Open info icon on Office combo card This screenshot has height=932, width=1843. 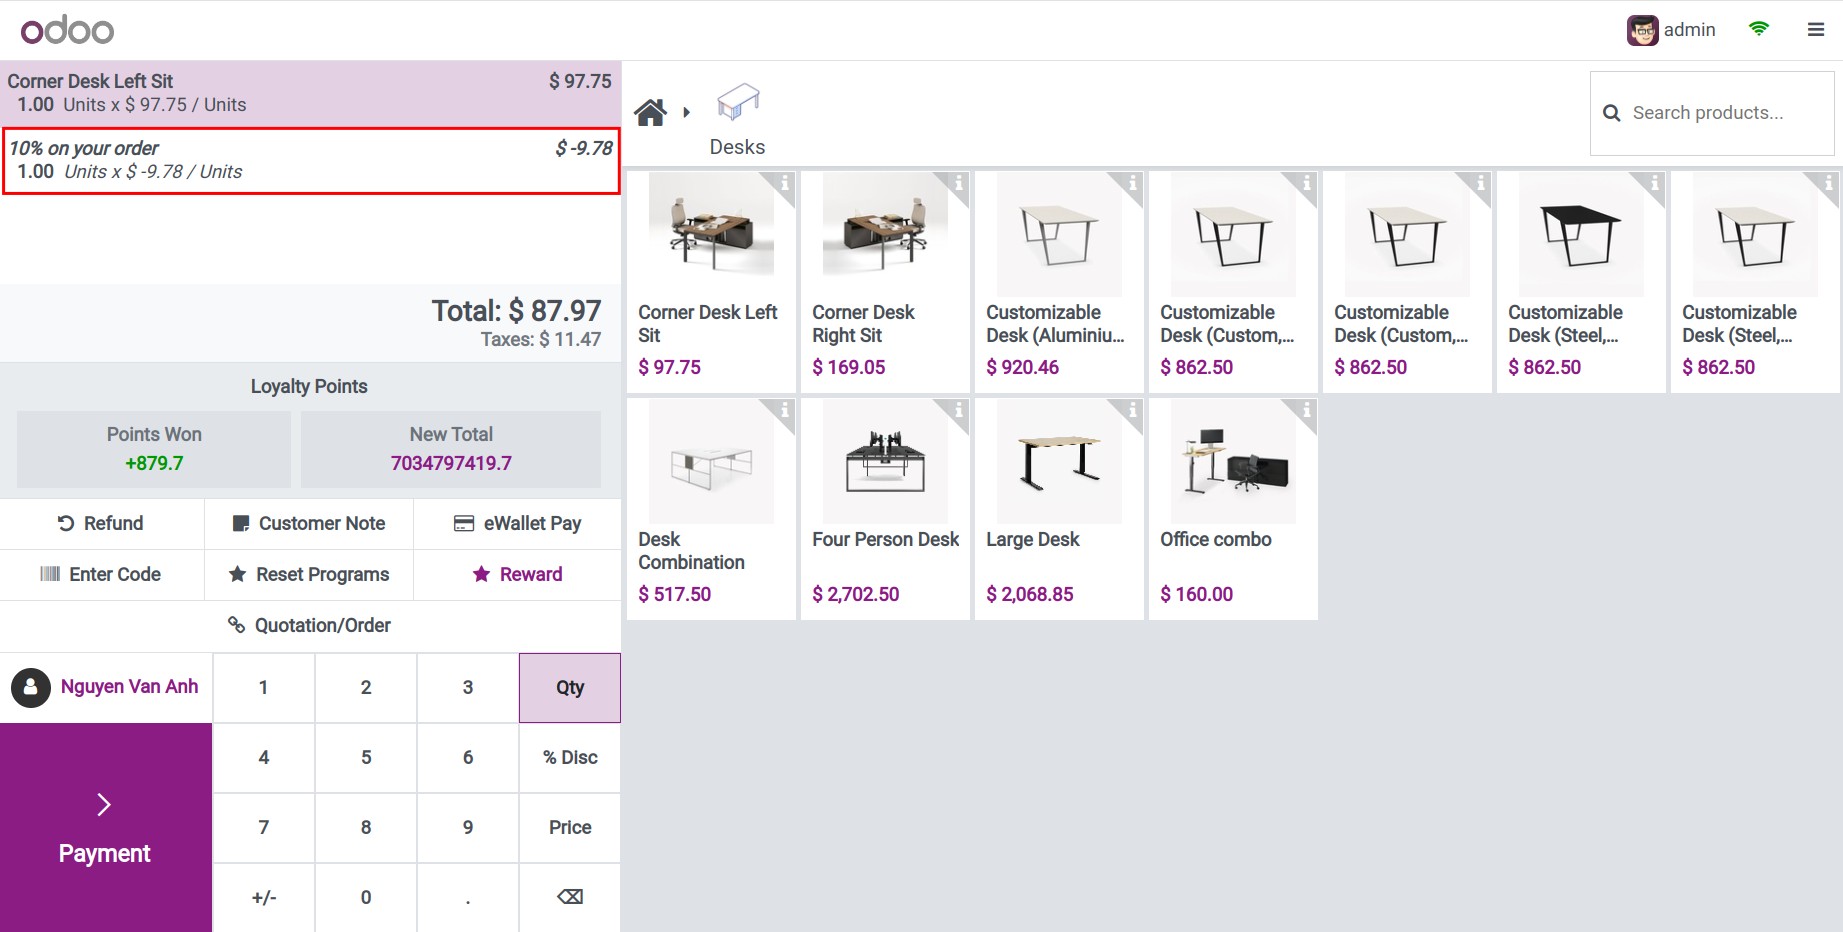click(x=1306, y=410)
